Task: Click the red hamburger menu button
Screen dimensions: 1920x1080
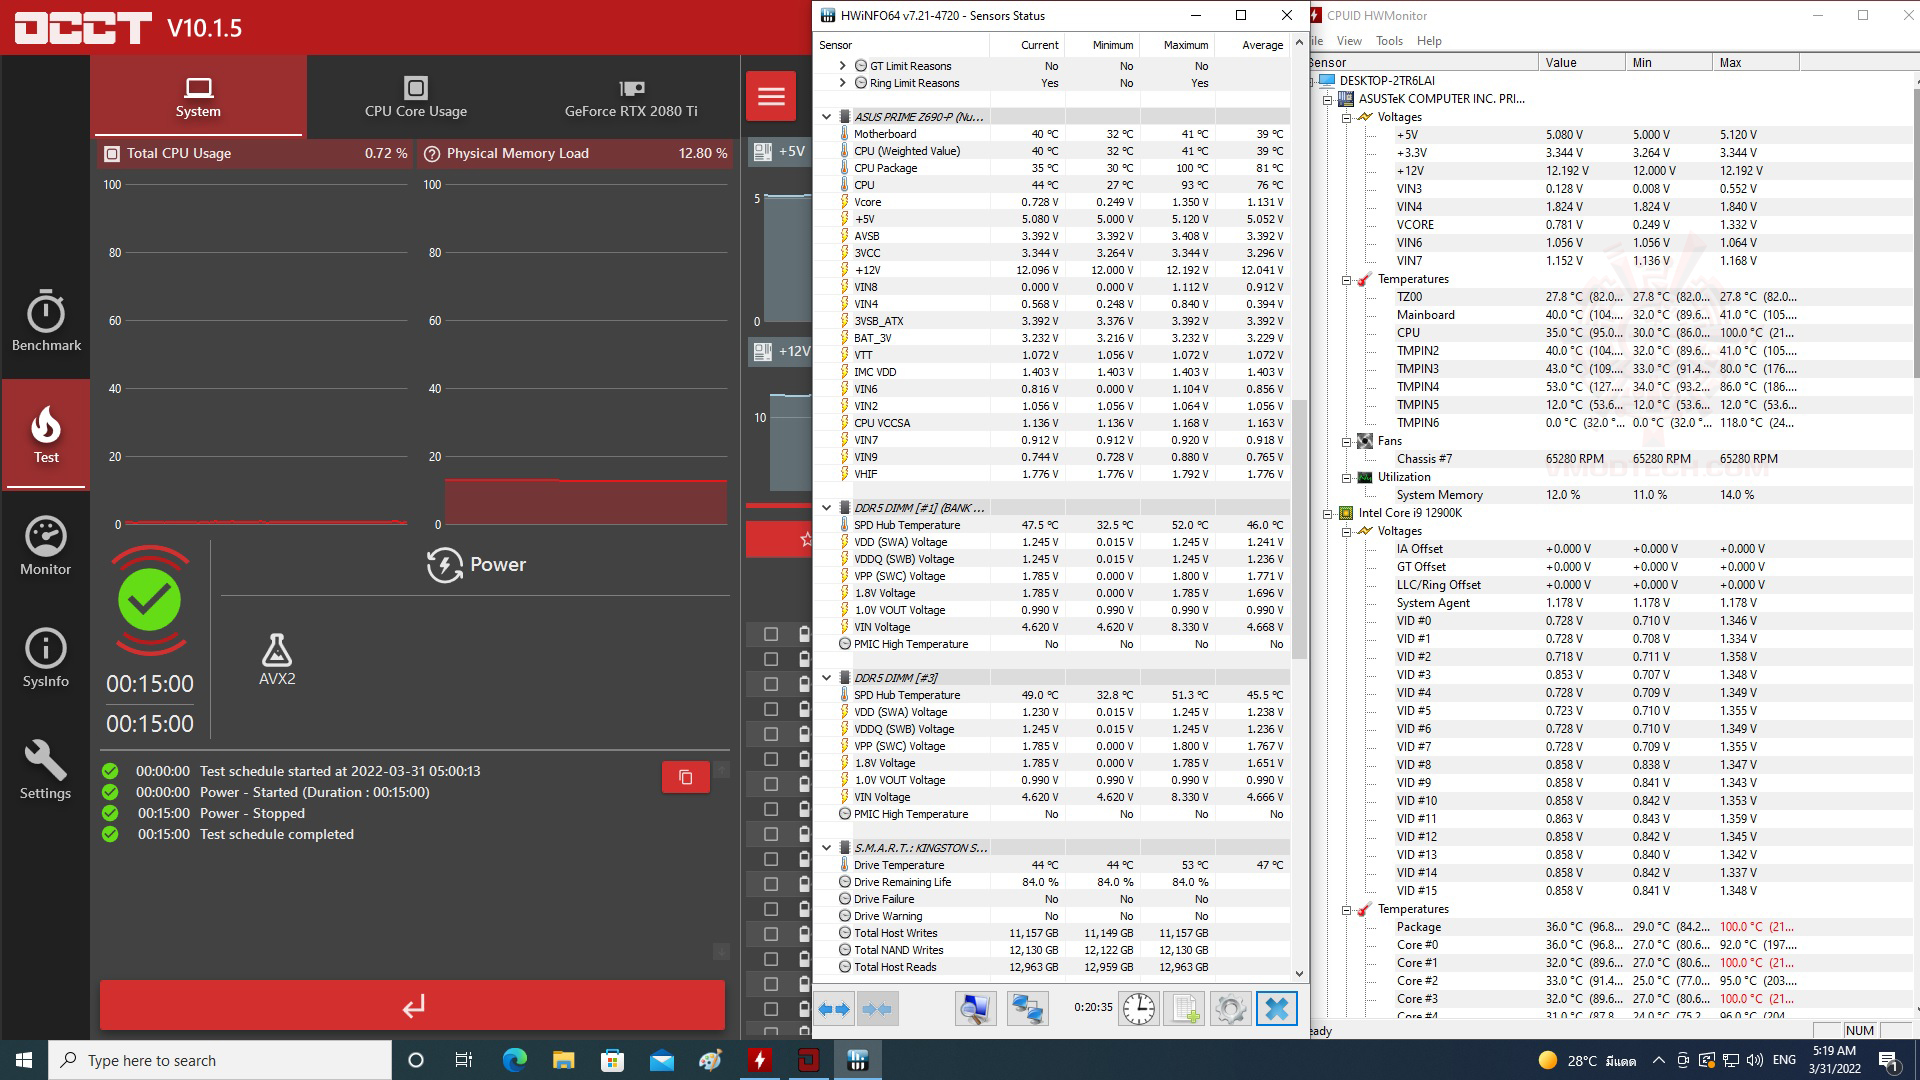Action: pyautogui.click(x=771, y=96)
